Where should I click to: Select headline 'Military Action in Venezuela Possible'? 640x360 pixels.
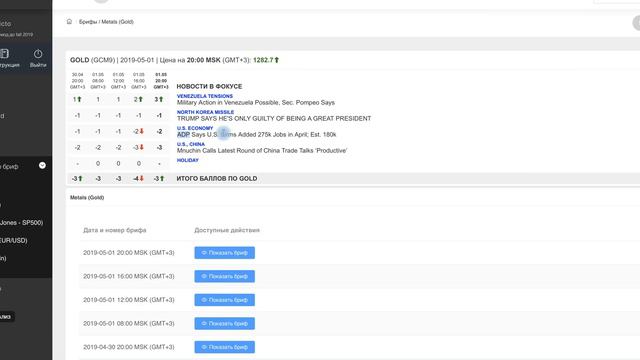click(256, 102)
